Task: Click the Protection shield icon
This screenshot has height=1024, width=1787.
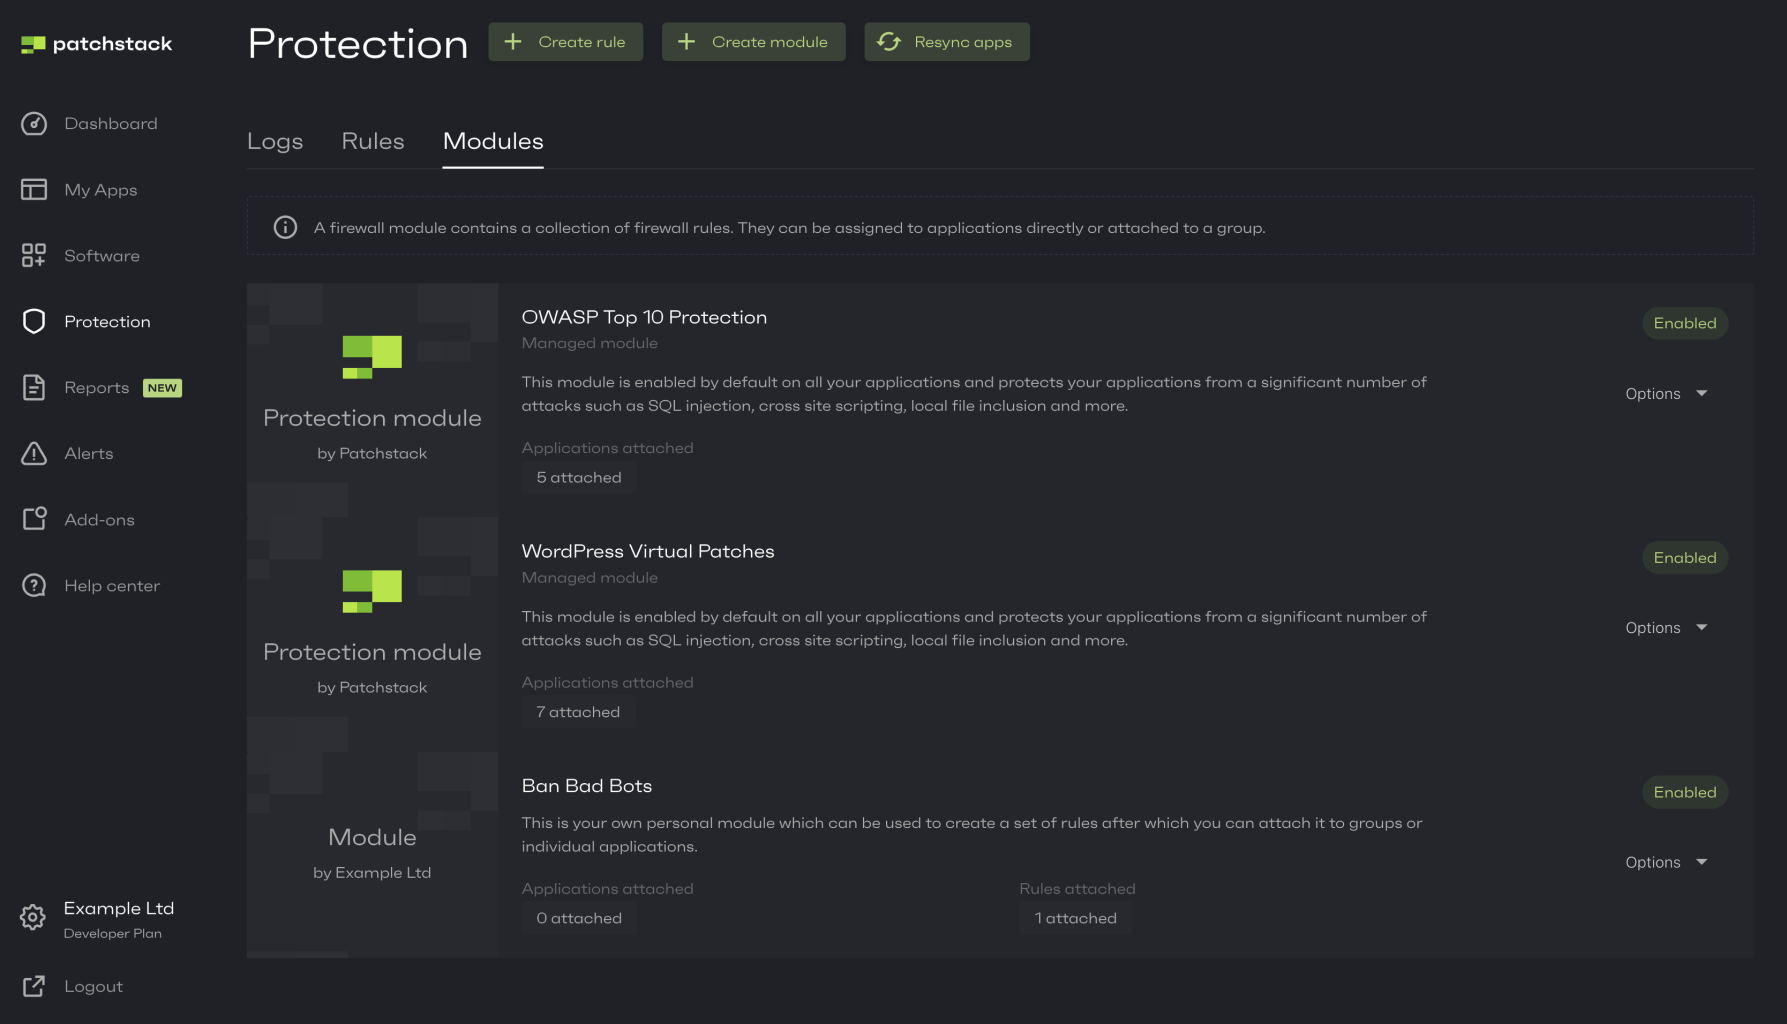Action: (34, 322)
